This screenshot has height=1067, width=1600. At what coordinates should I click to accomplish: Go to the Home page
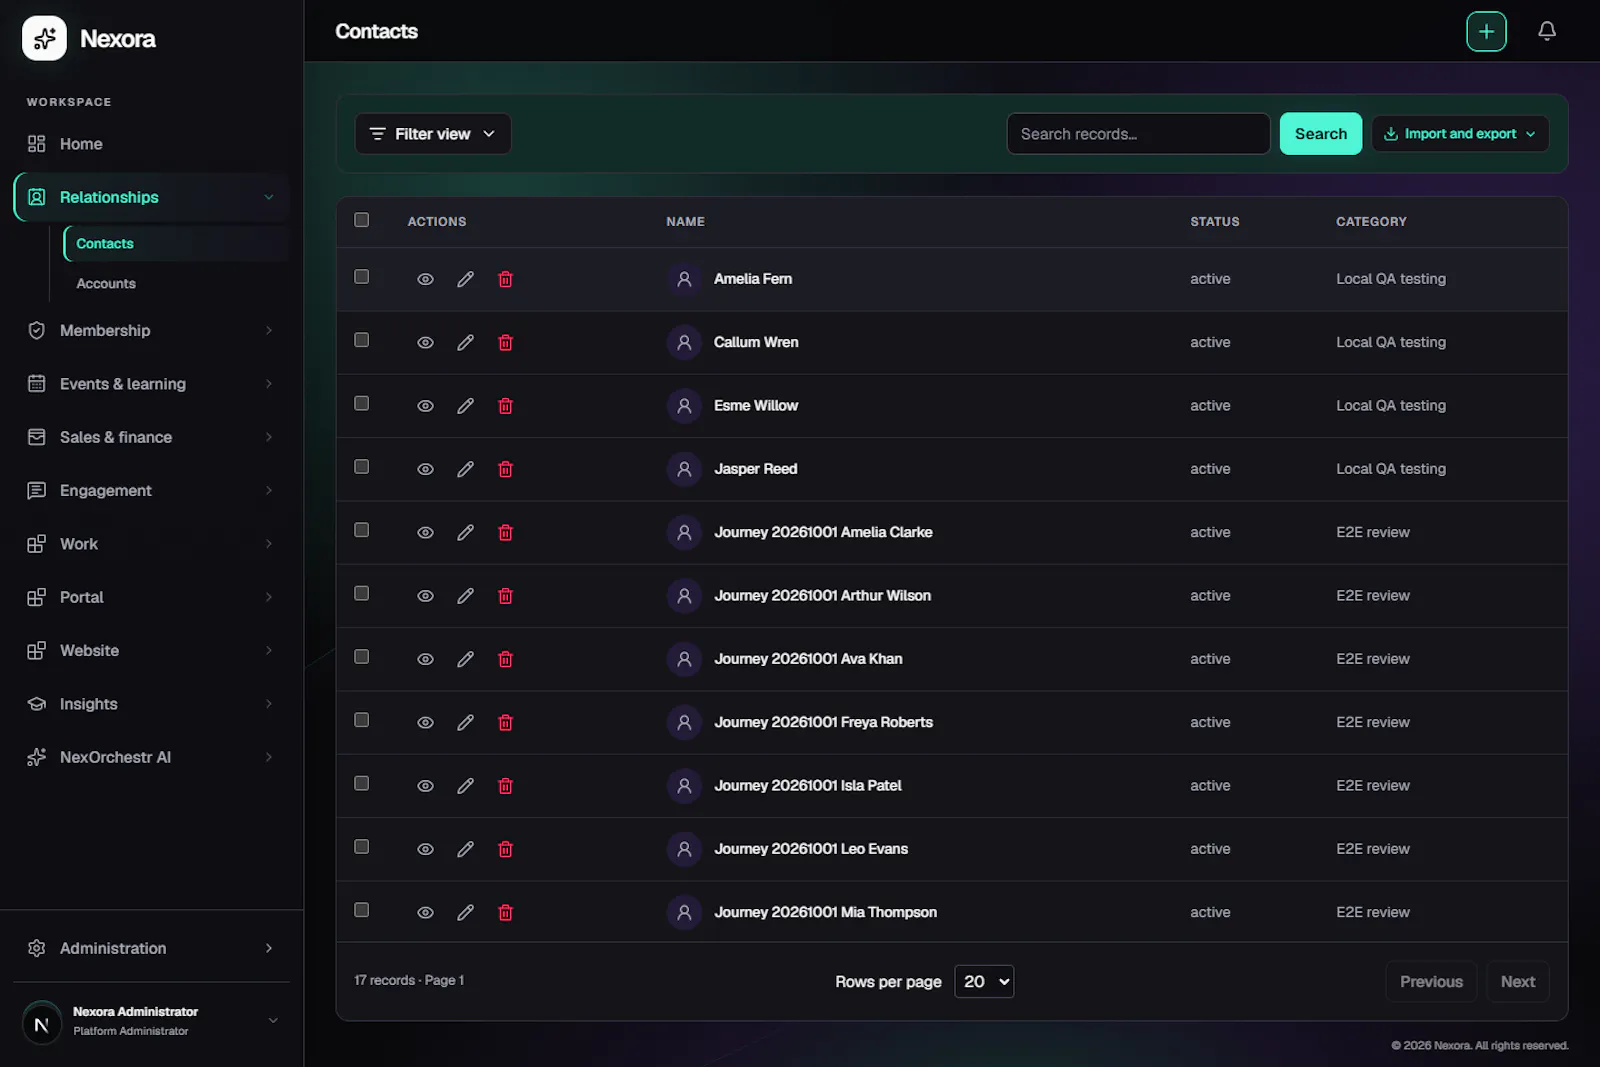click(151, 144)
